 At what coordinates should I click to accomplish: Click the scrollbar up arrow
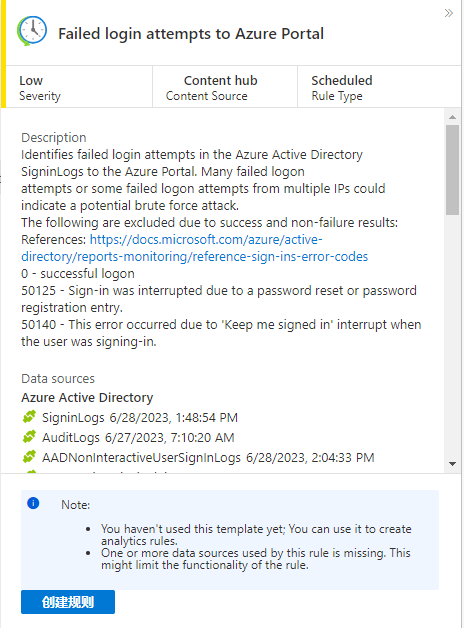pyautogui.click(x=452, y=117)
